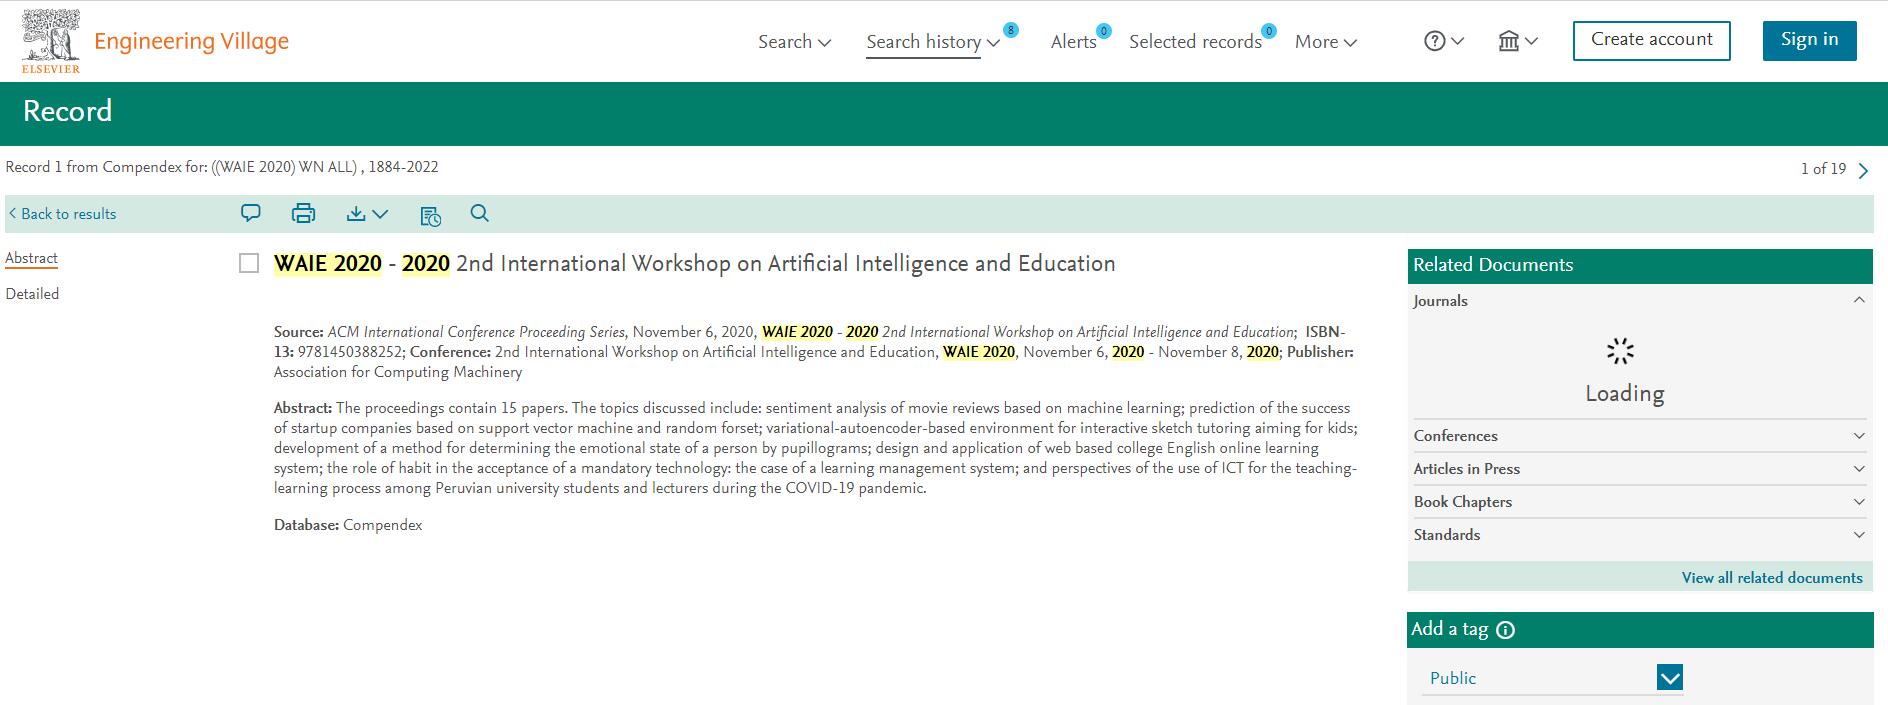
Task: Click the 'Database: Compendex' text
Action: tap(348, 525)
